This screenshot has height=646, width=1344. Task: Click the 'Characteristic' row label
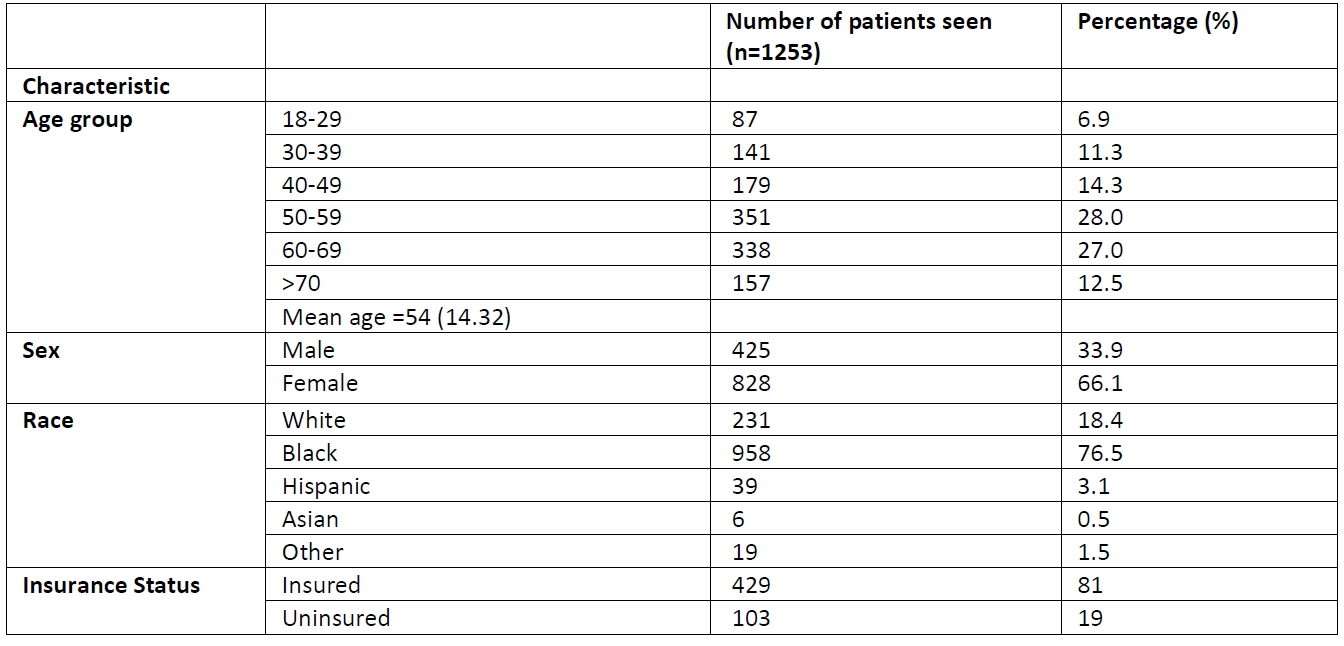click(96, 86)
